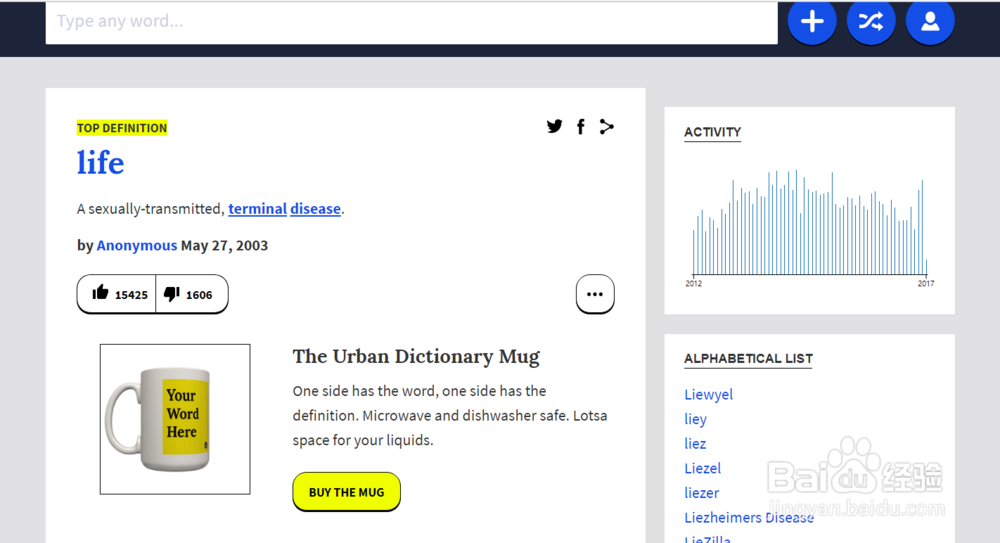Select Liezel from the alphabetical list
This screenshot has height=543, width=1000.
(x=702, y=468)
